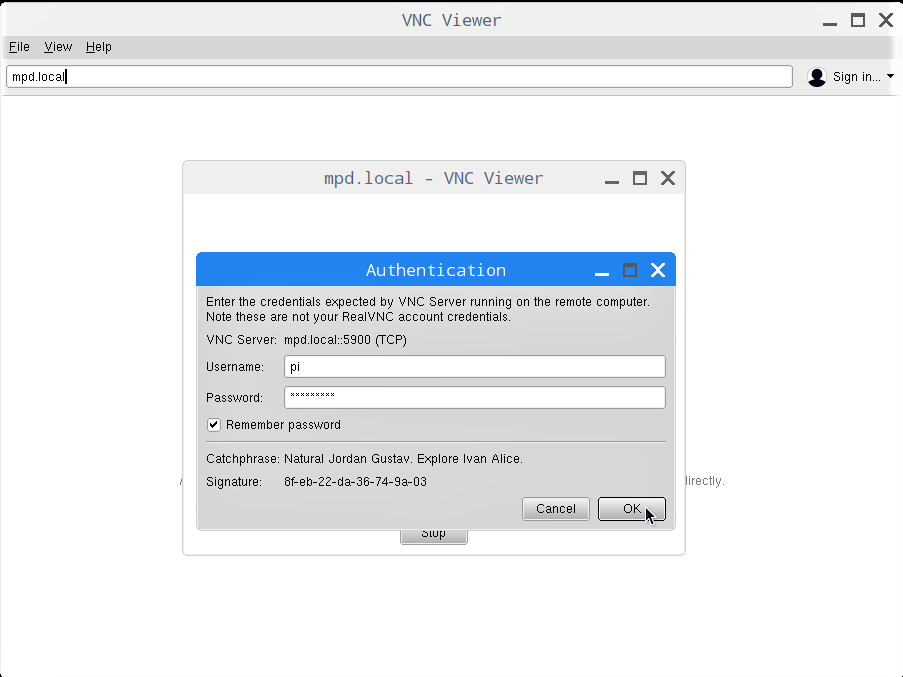Focus the Username field containing pi

[x=475, y=367]
